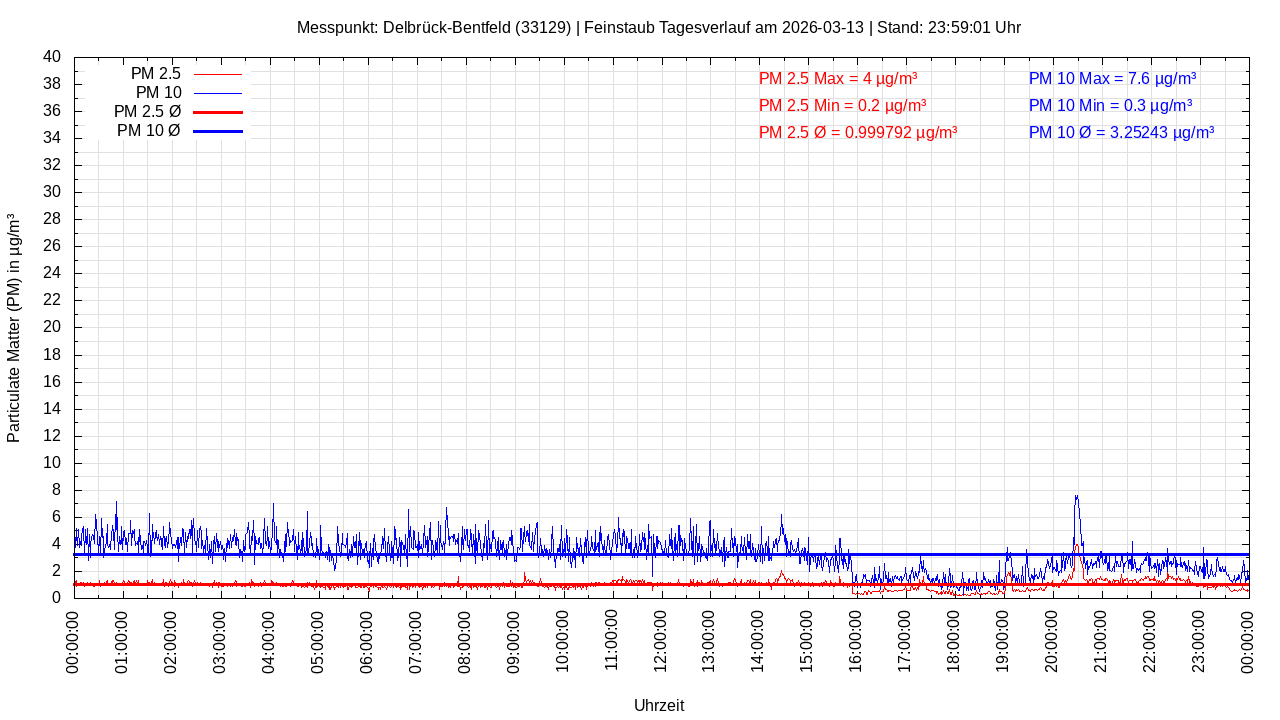This screenshot has height=720, width=1280.
Task: Click the red PM 2.5 legend line sample
Action: (x=217, y=74)
